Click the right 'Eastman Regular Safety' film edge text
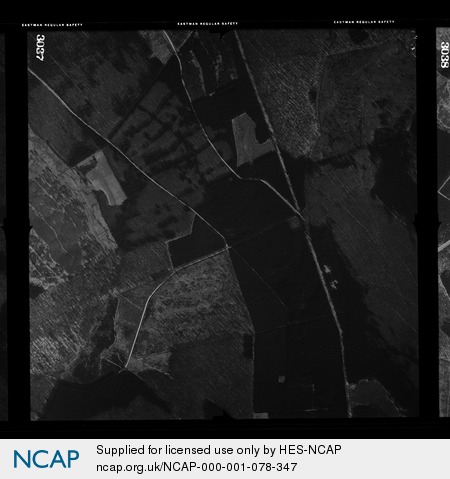The image size is (450, 479). [x=364, y=22]
